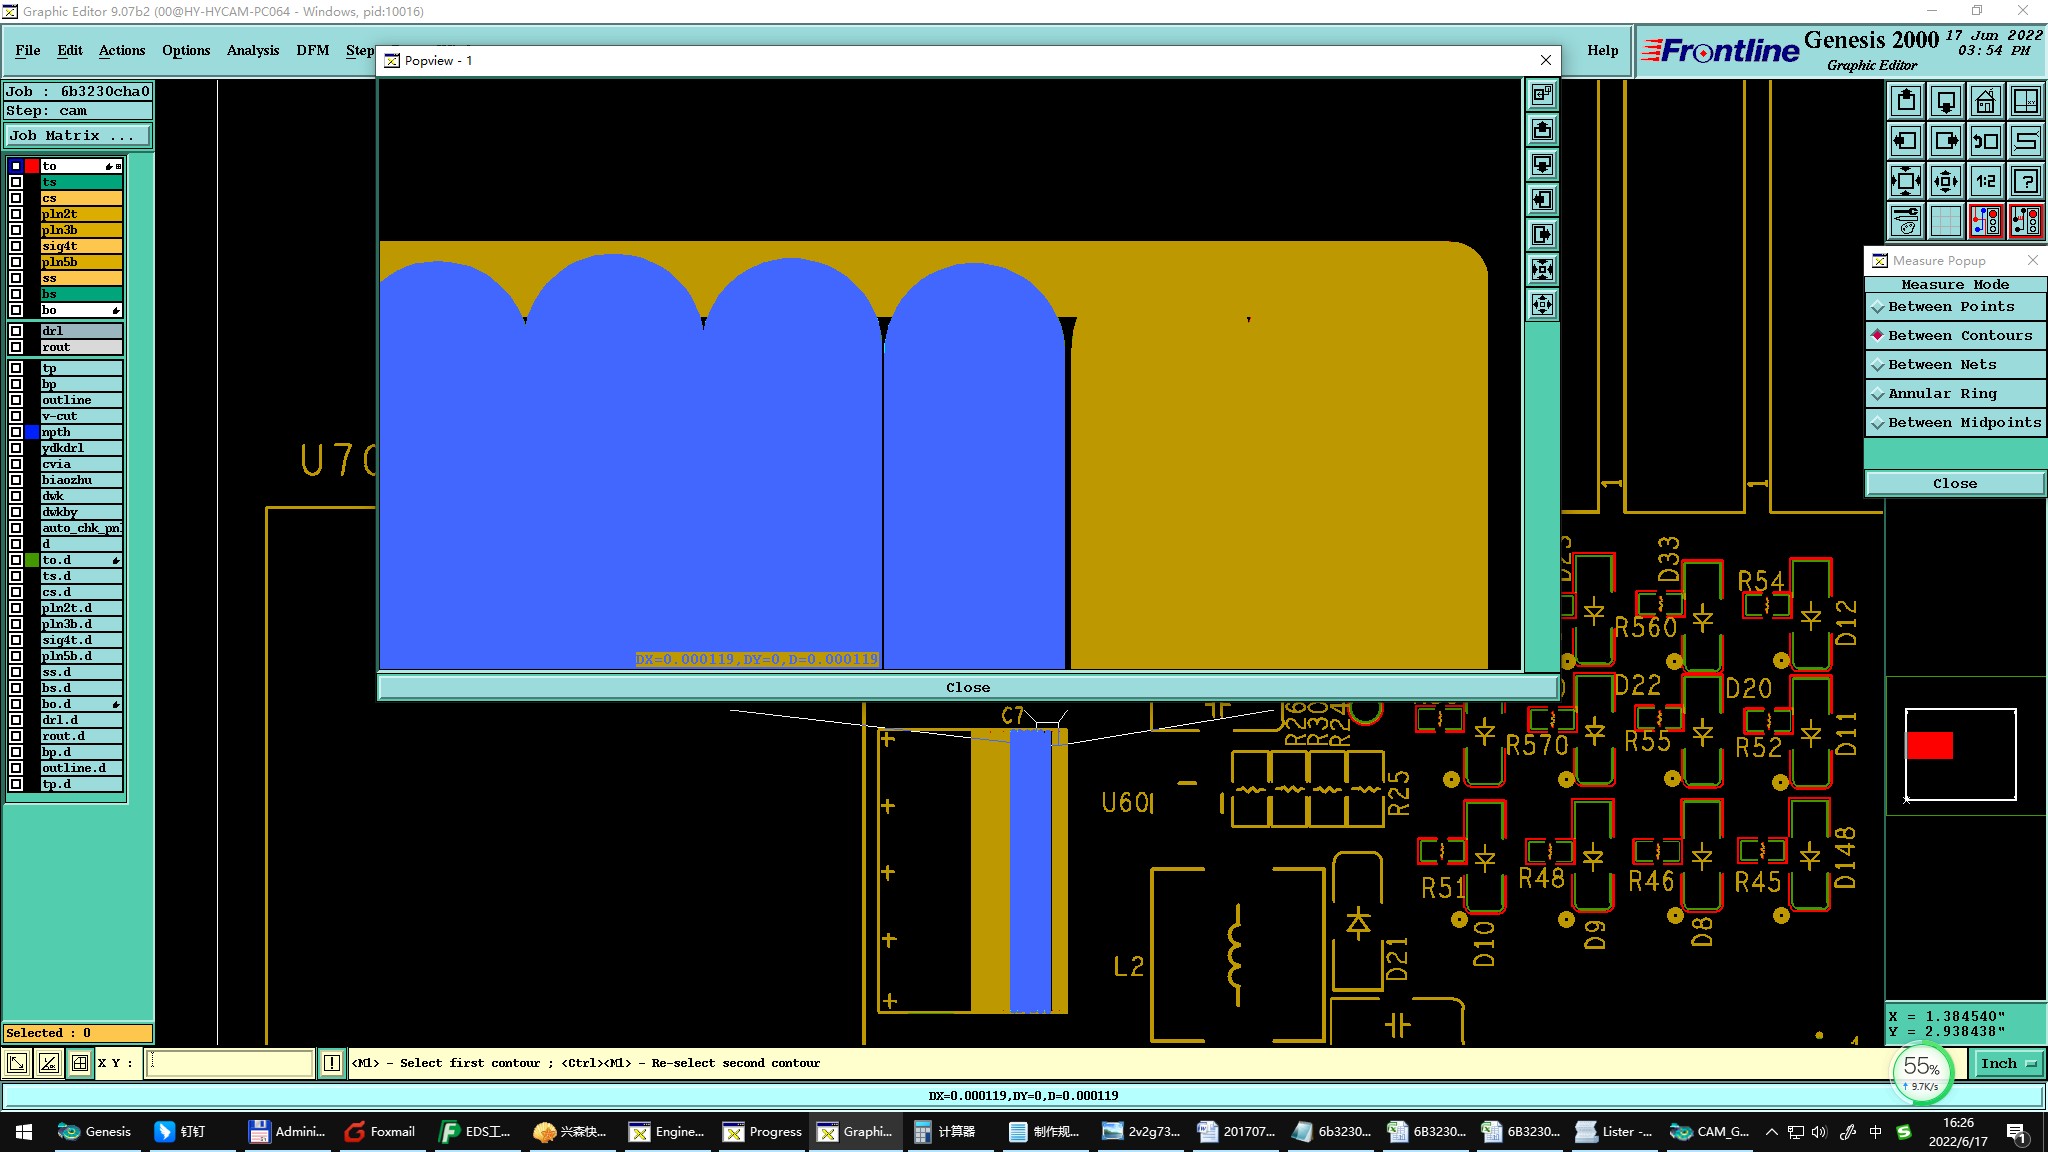Toggle display checkbox for drl layer

tap(16, 331)
